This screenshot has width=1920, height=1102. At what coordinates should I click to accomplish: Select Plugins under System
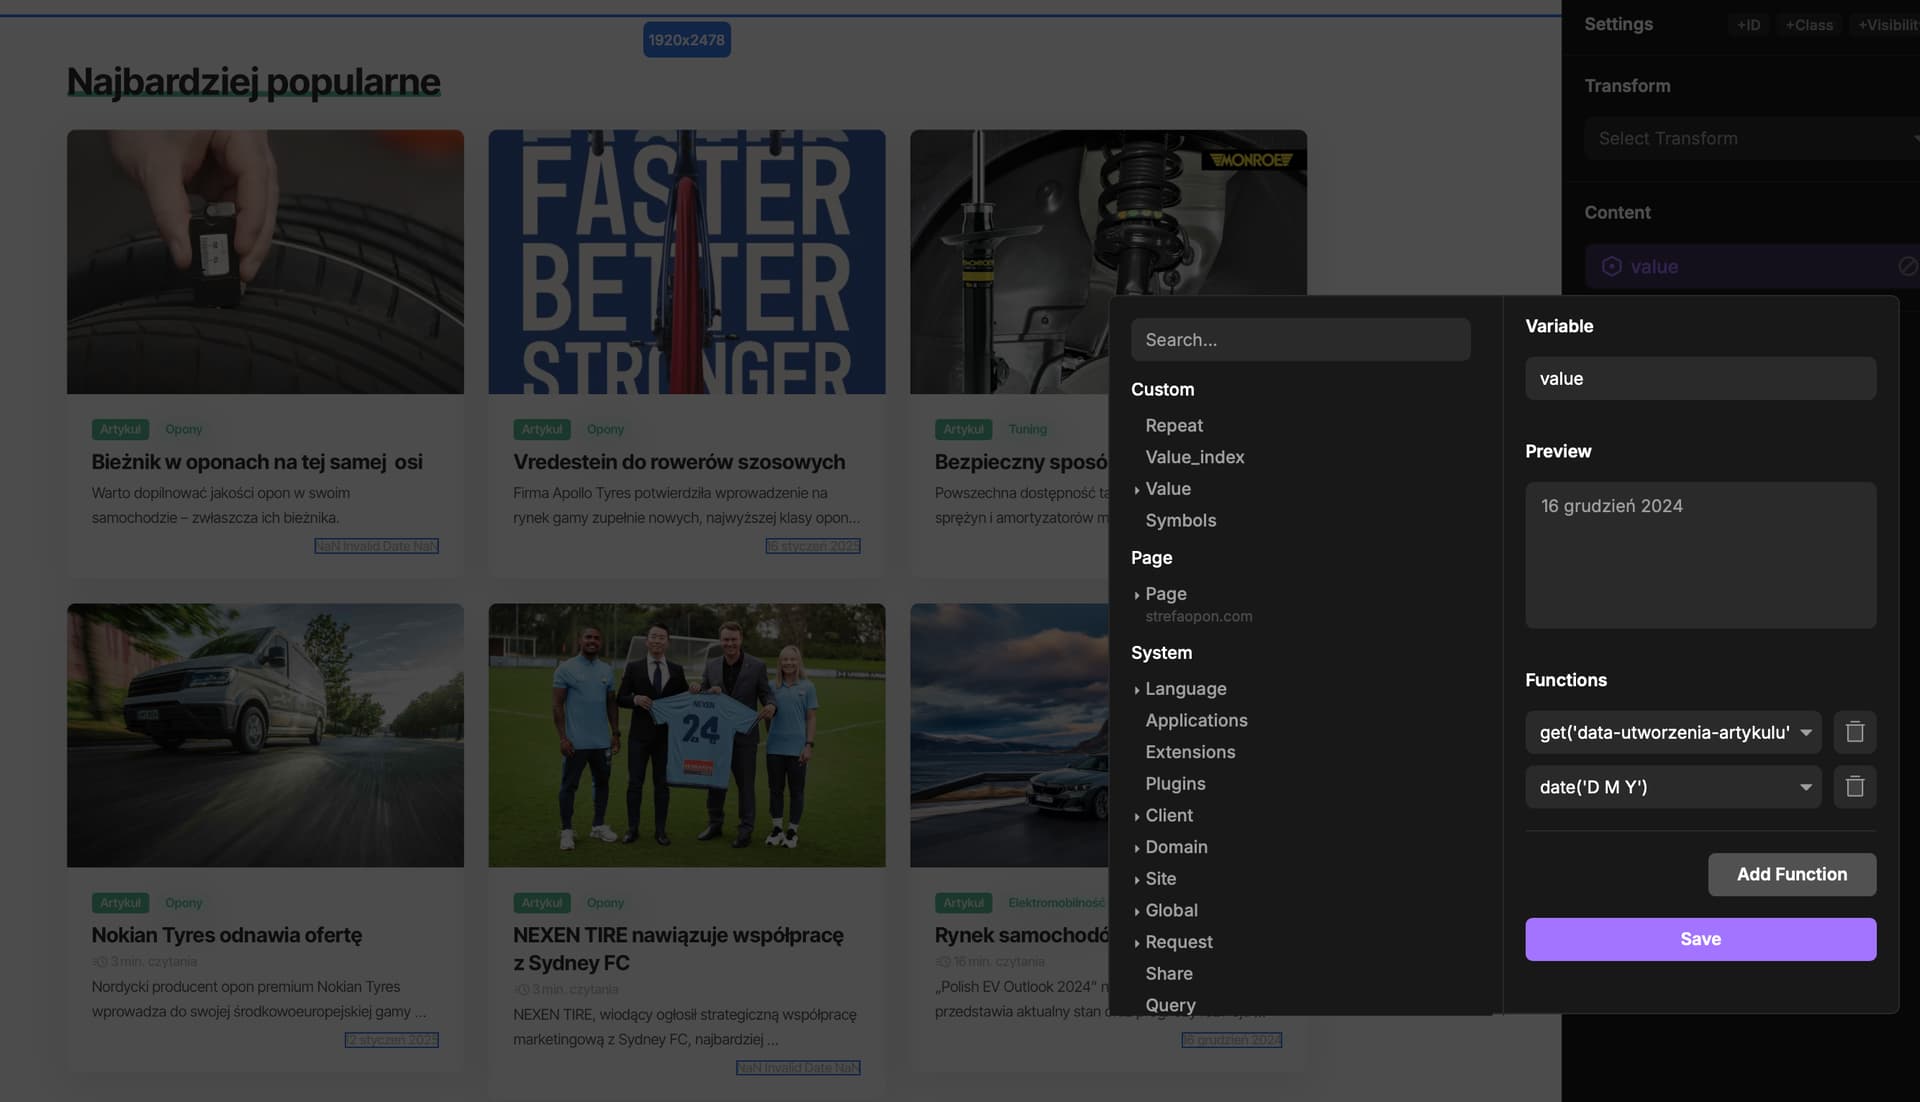(1175, 784)
